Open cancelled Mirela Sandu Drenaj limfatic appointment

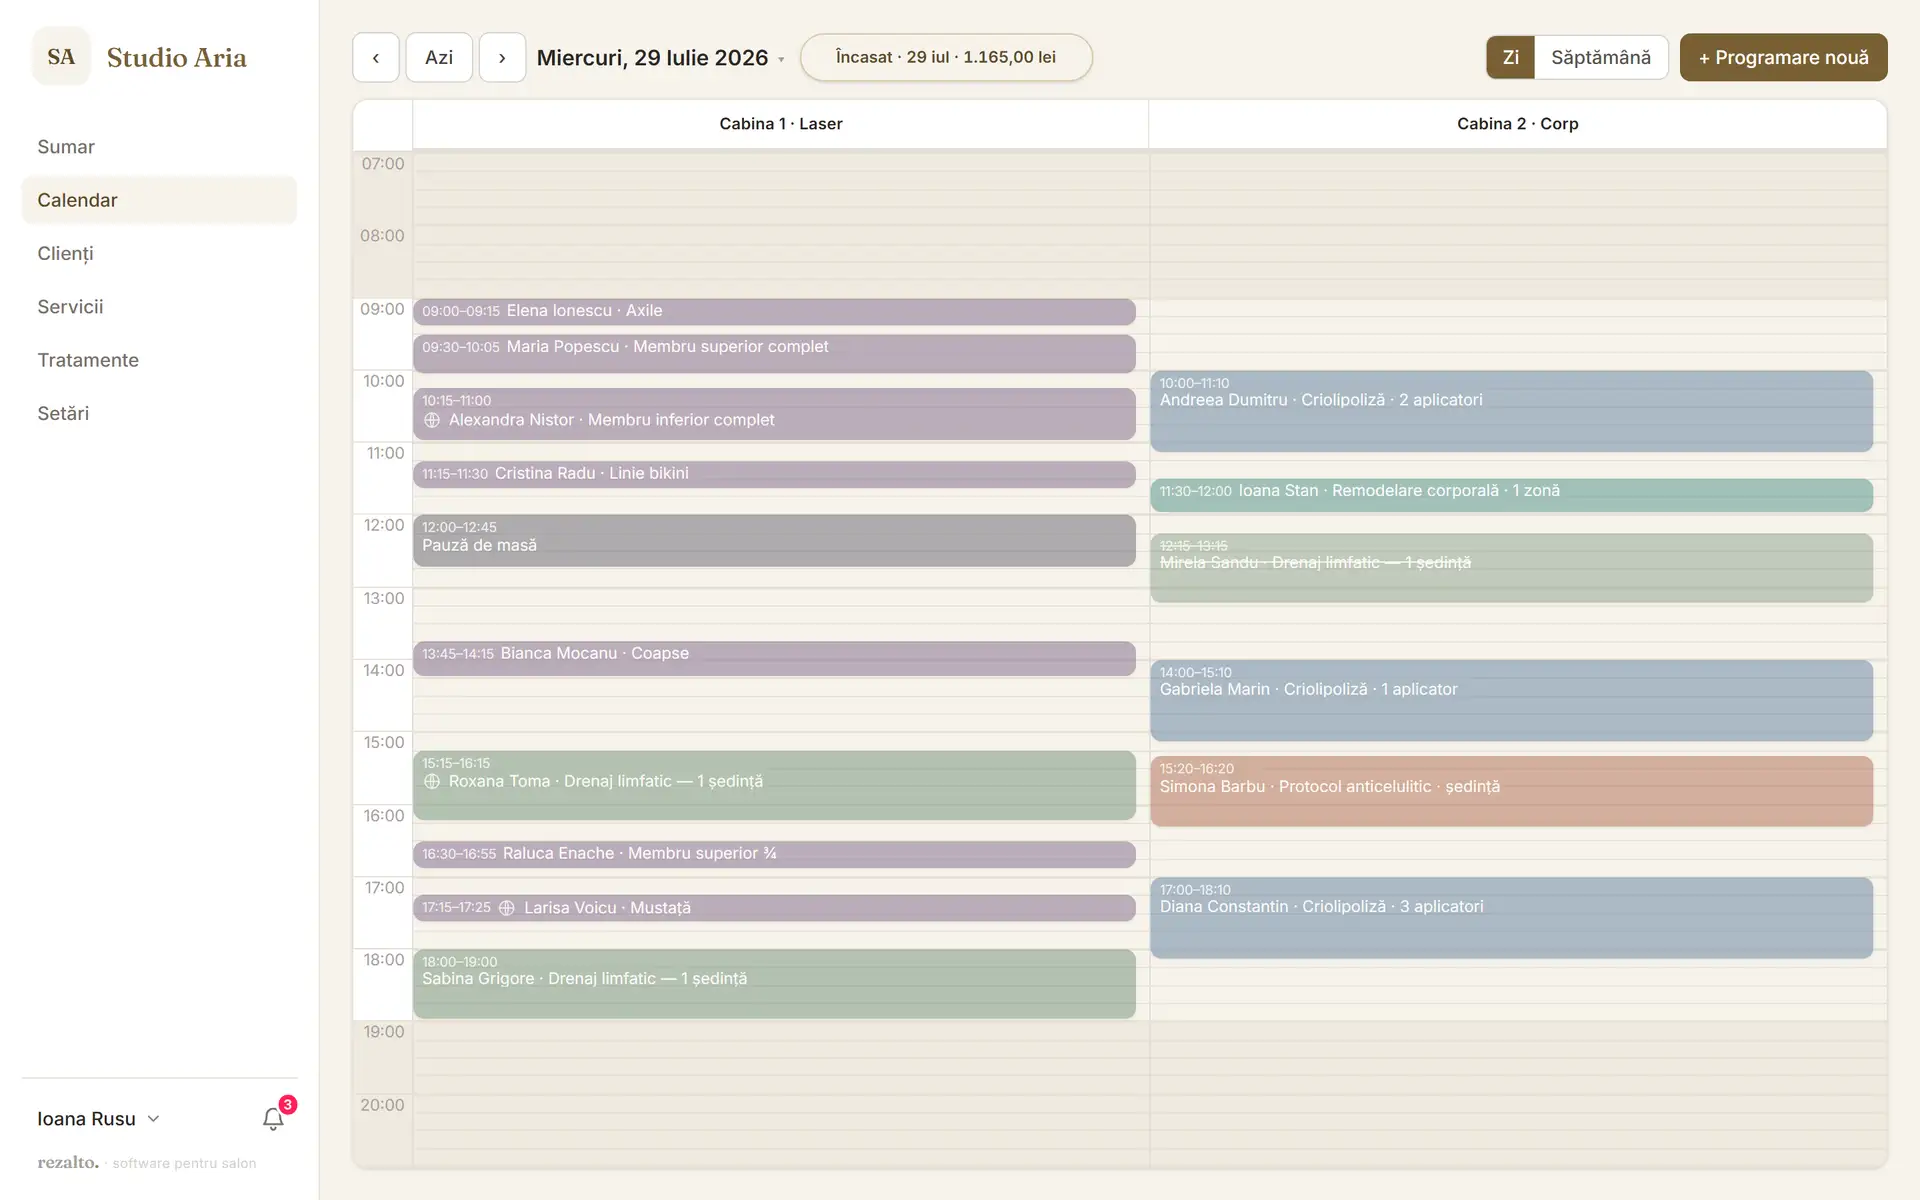point(1511,568)
